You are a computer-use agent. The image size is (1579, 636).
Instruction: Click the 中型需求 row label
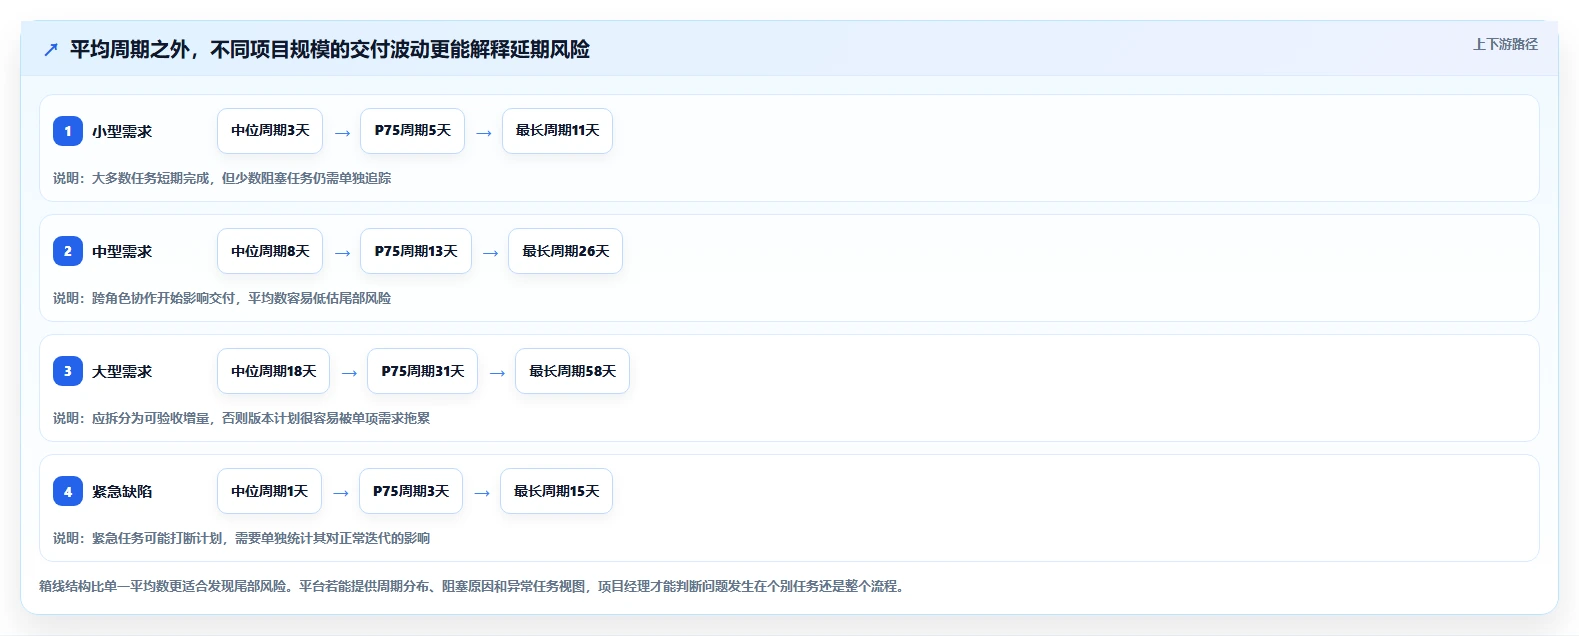click(122, 252)
